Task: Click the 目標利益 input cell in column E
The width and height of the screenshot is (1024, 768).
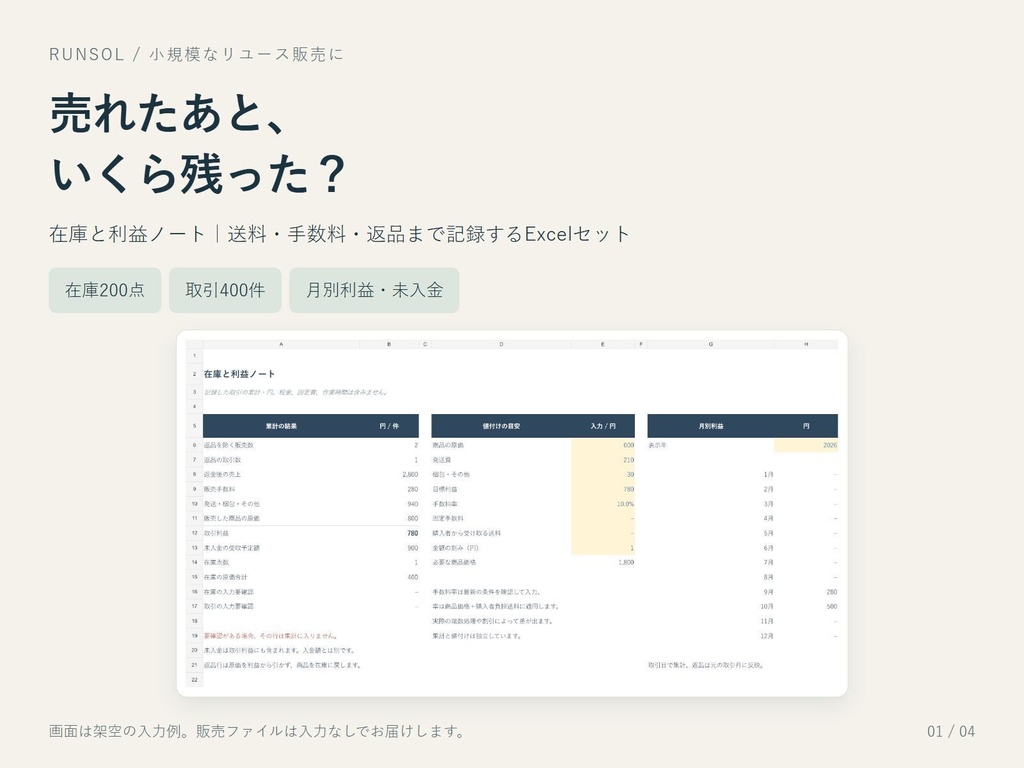Action: pyautogui.click(x=603, y=489)
